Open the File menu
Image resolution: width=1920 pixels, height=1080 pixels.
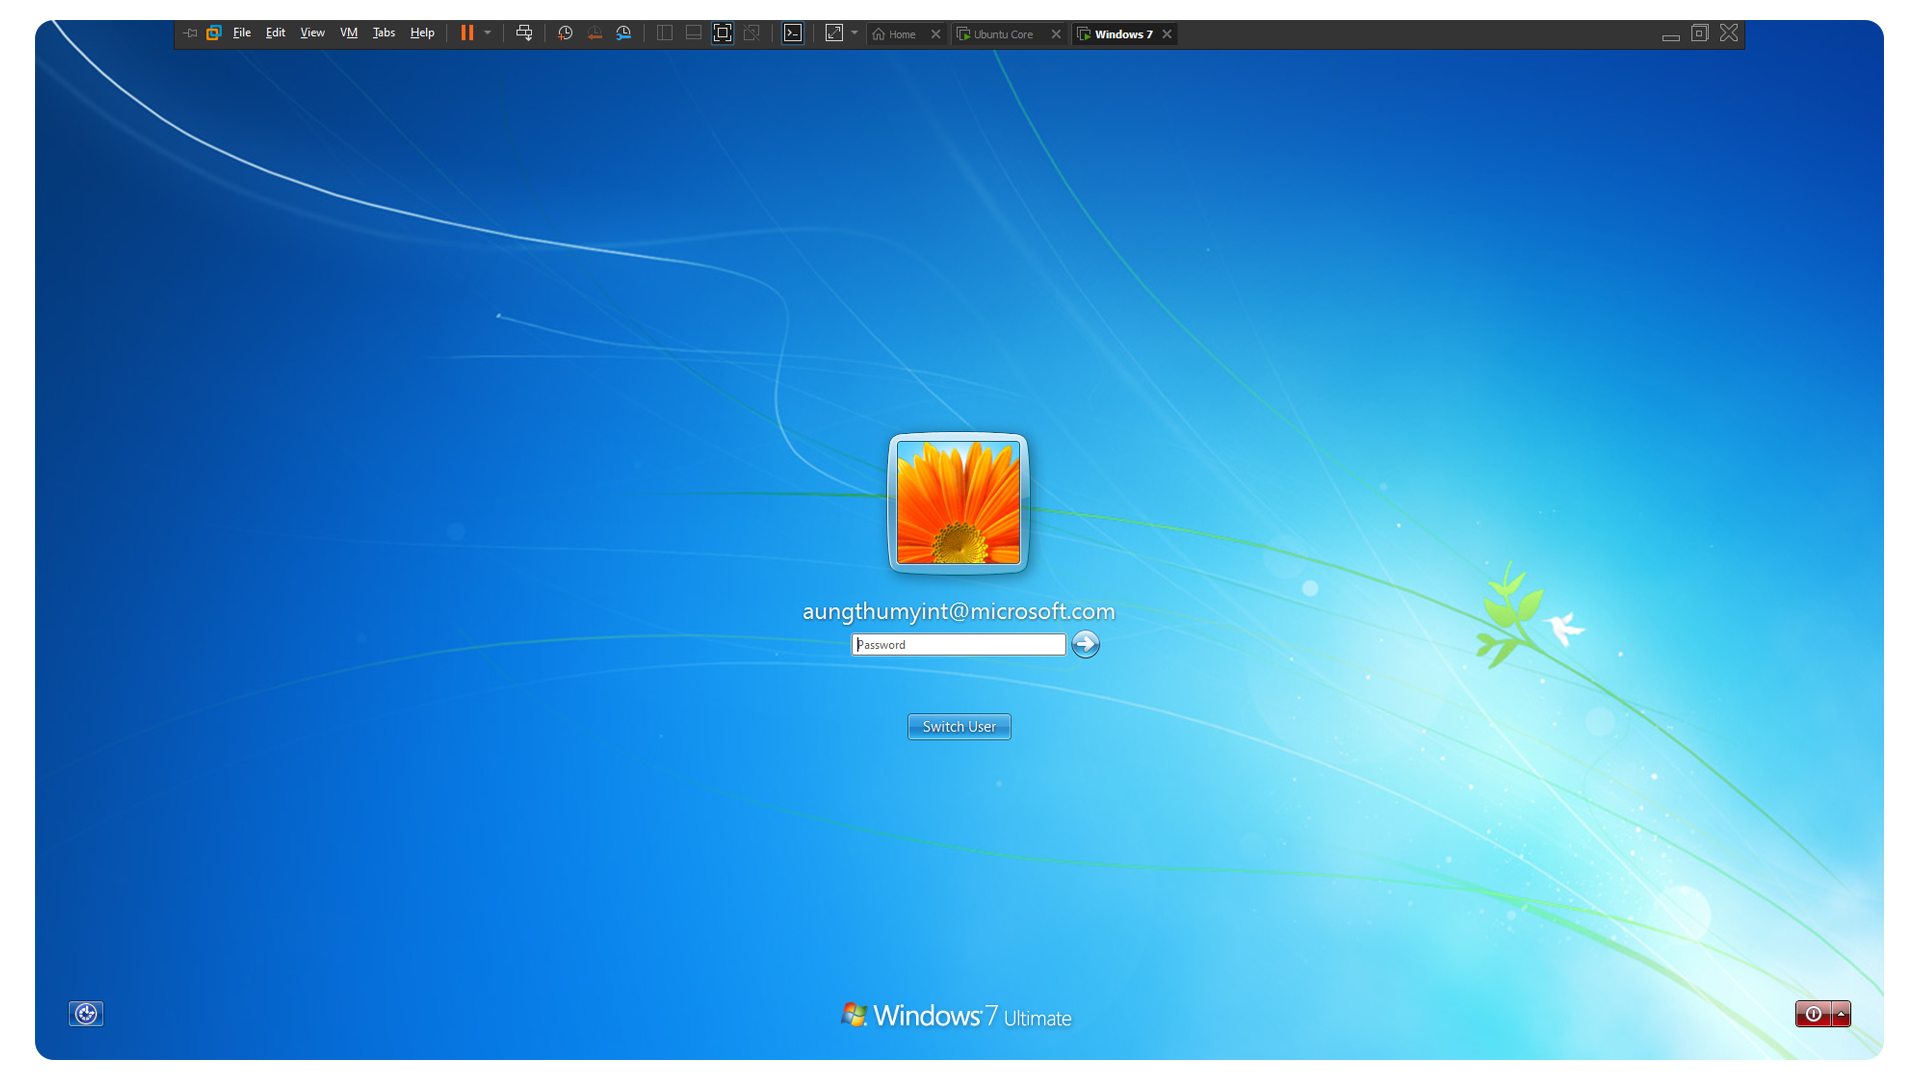242,33
